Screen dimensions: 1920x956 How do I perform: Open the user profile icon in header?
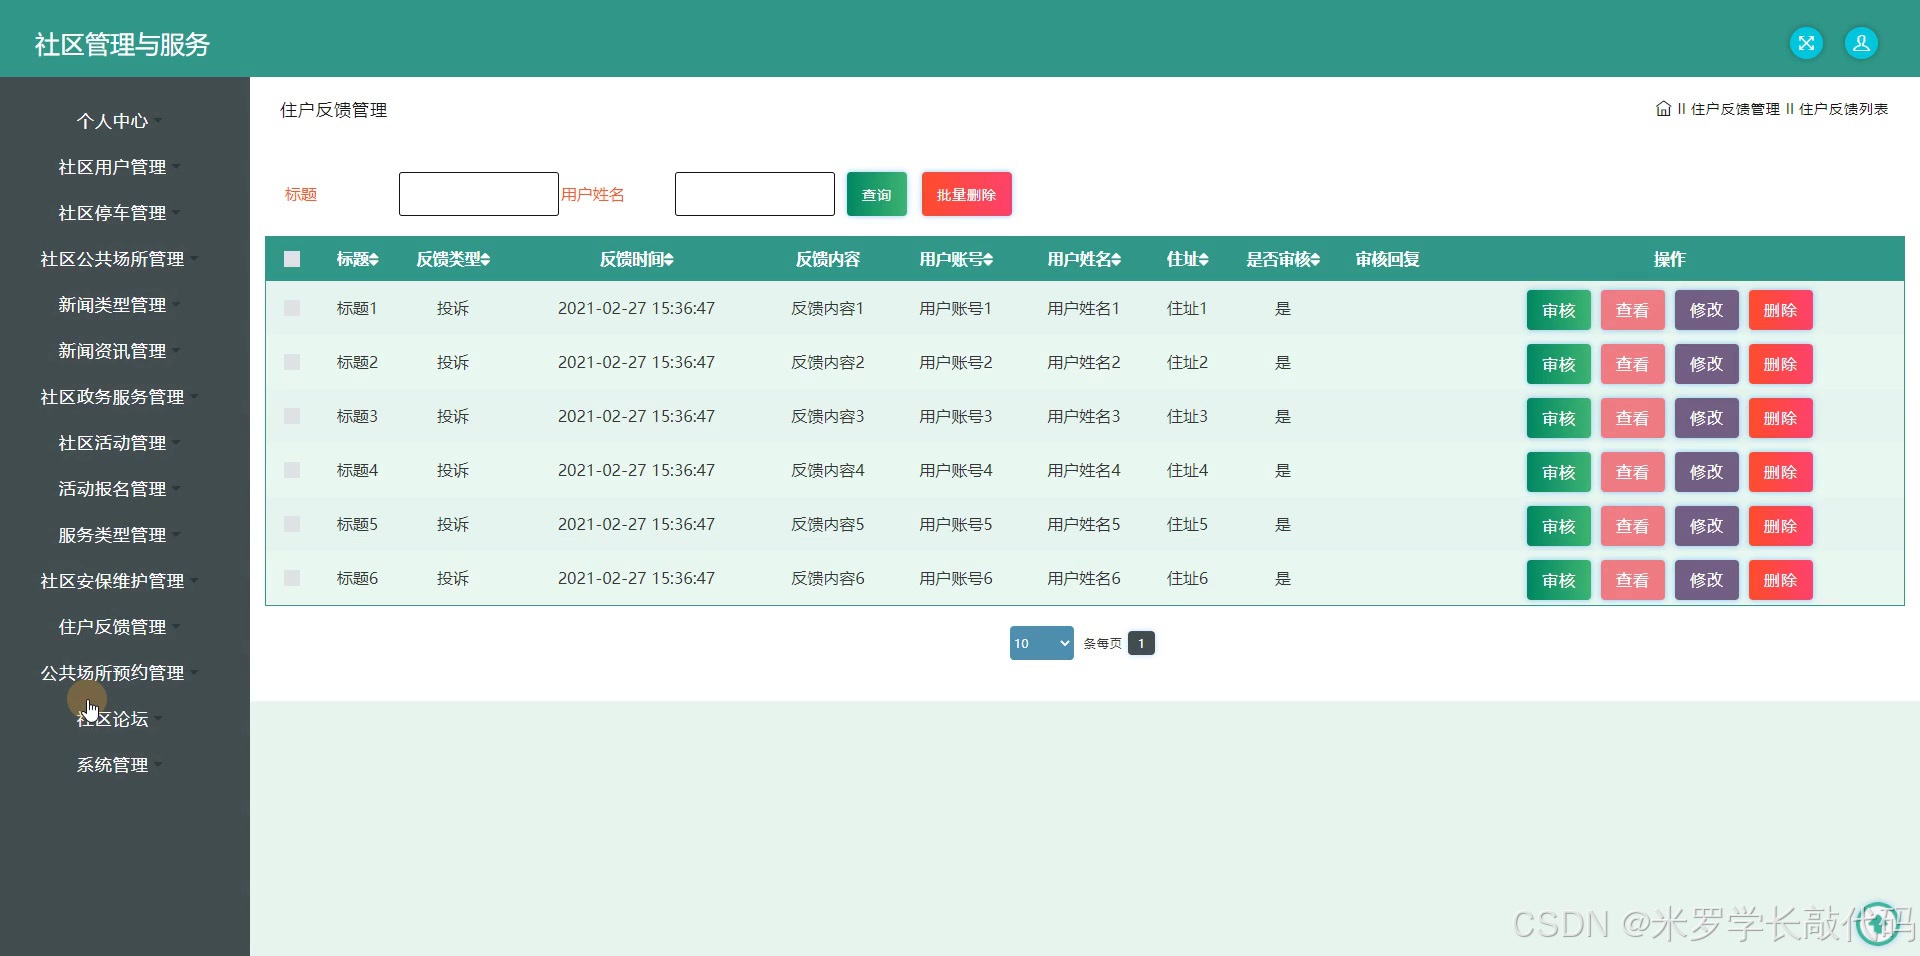pos(1861,43)
